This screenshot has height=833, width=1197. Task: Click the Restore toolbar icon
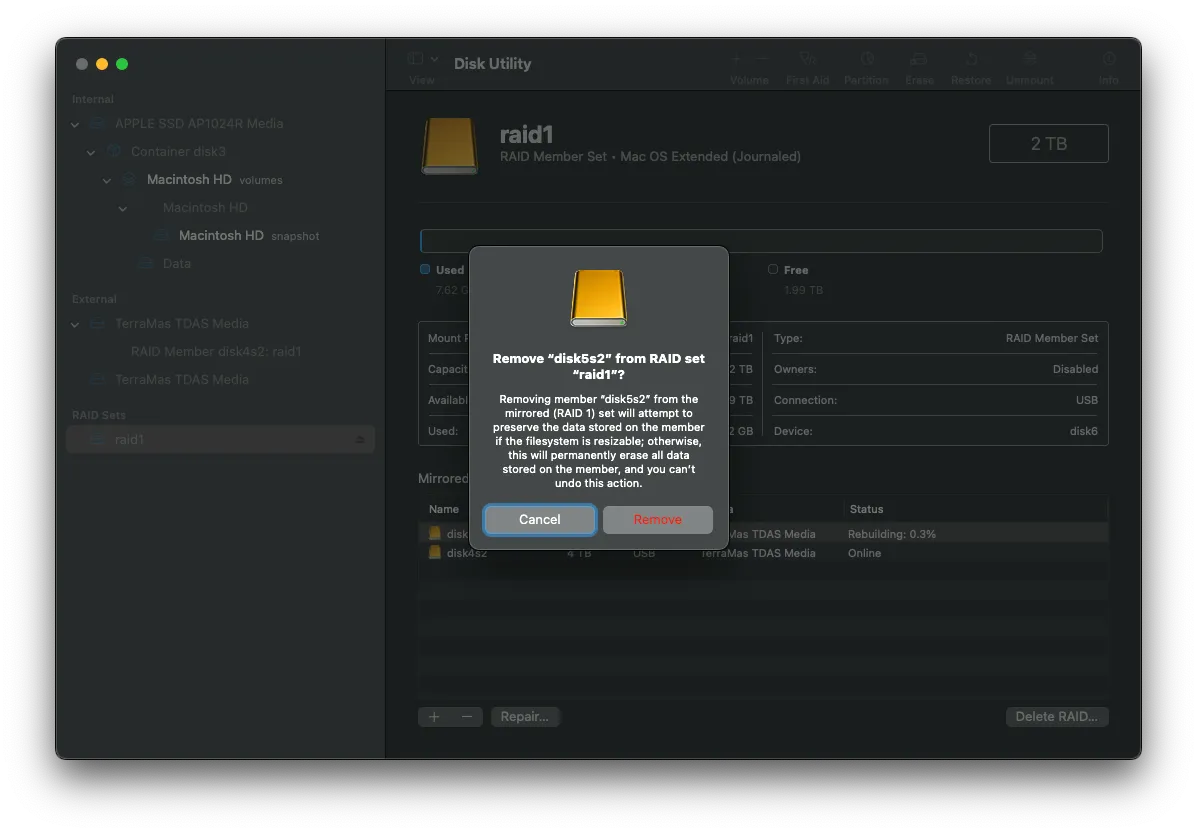(x=970, y=60)
